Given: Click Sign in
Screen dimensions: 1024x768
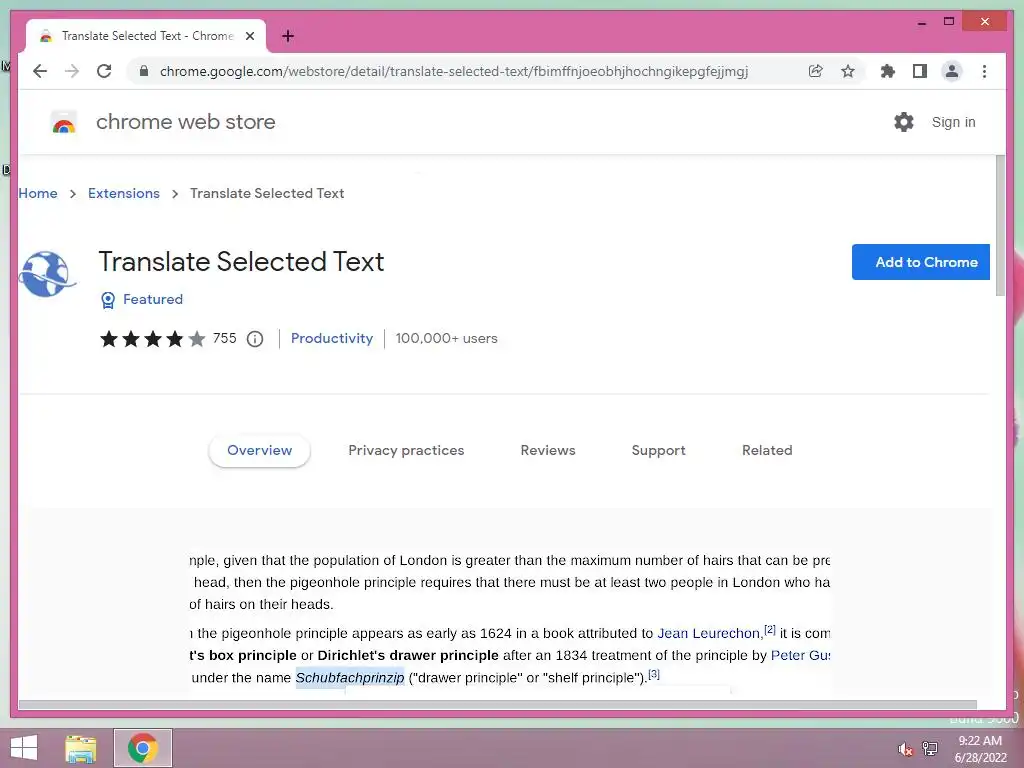Looking at the screenshot, I should 953,122.
